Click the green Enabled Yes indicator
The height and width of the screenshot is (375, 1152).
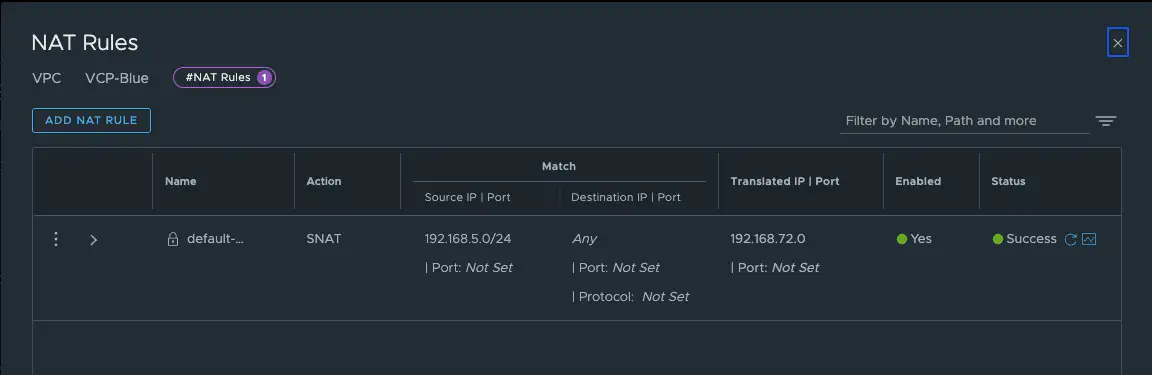click(x=901, y=239)
